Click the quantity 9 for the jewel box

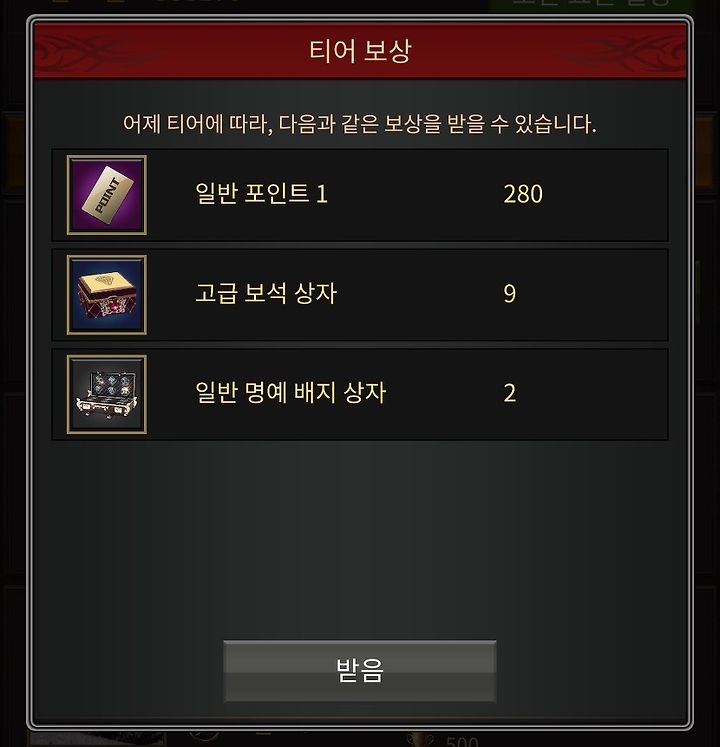click(509, 294)
